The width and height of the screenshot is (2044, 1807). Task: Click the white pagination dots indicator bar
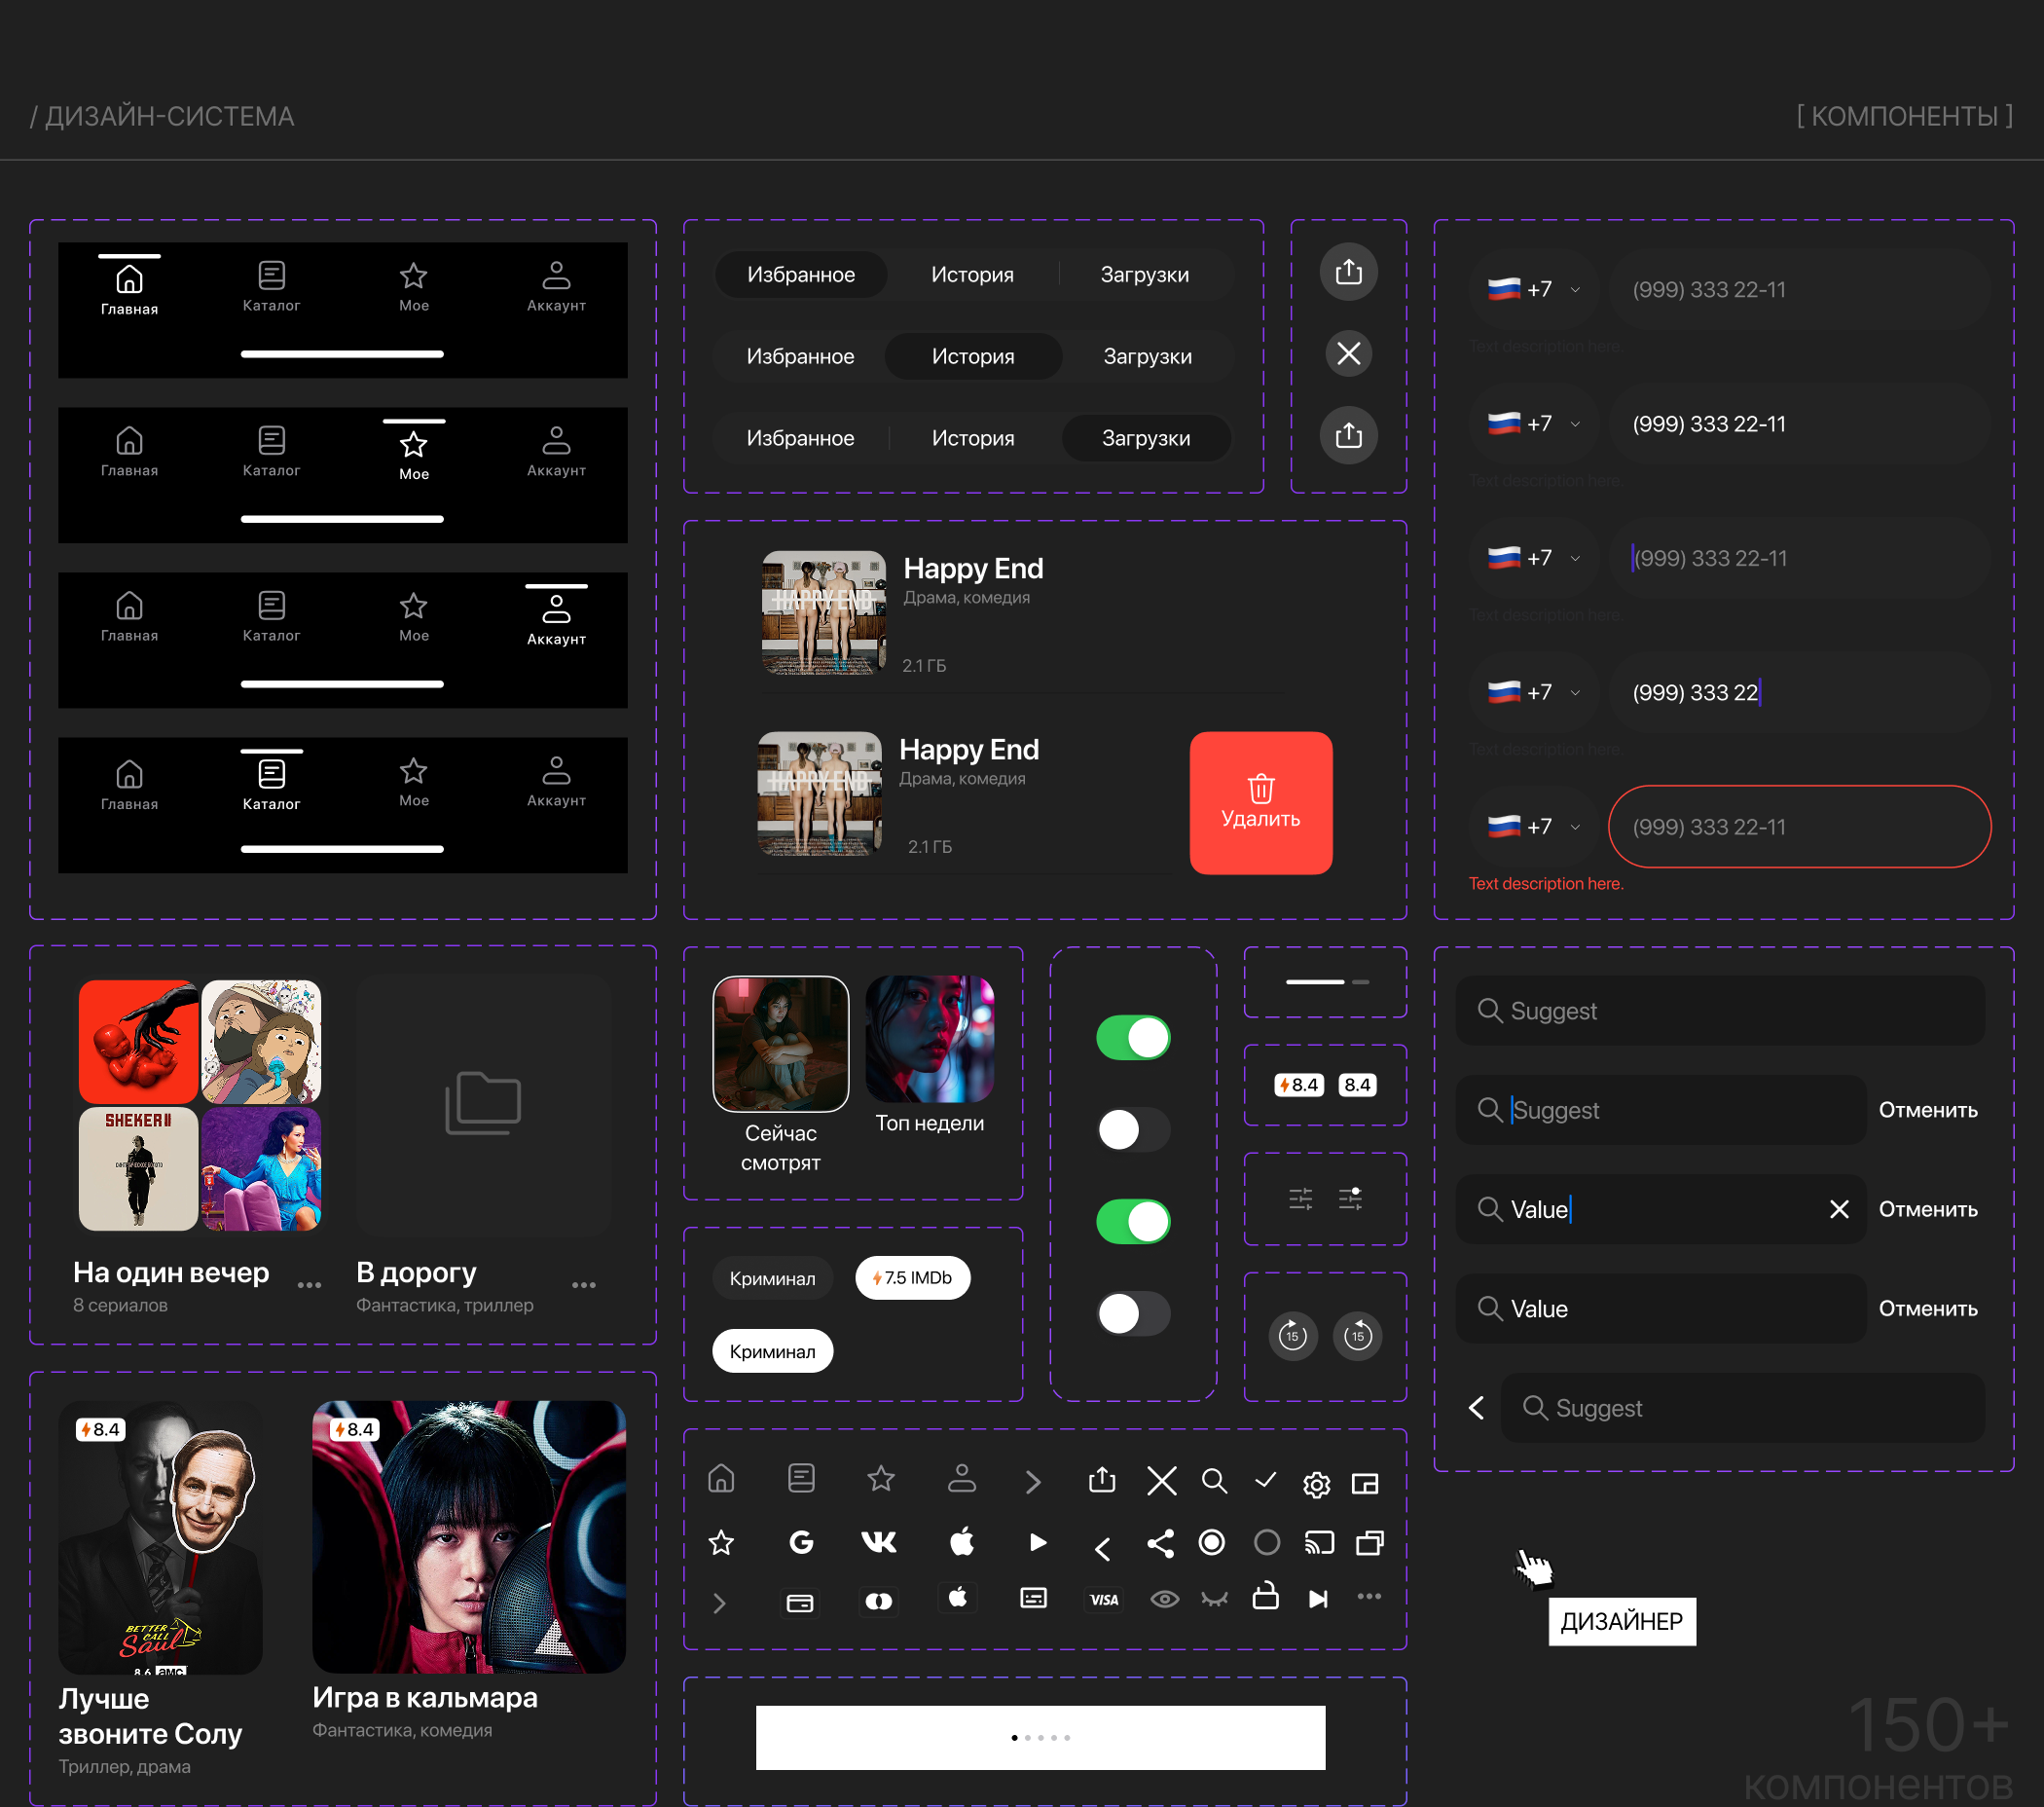[x=1040, y=1737]
